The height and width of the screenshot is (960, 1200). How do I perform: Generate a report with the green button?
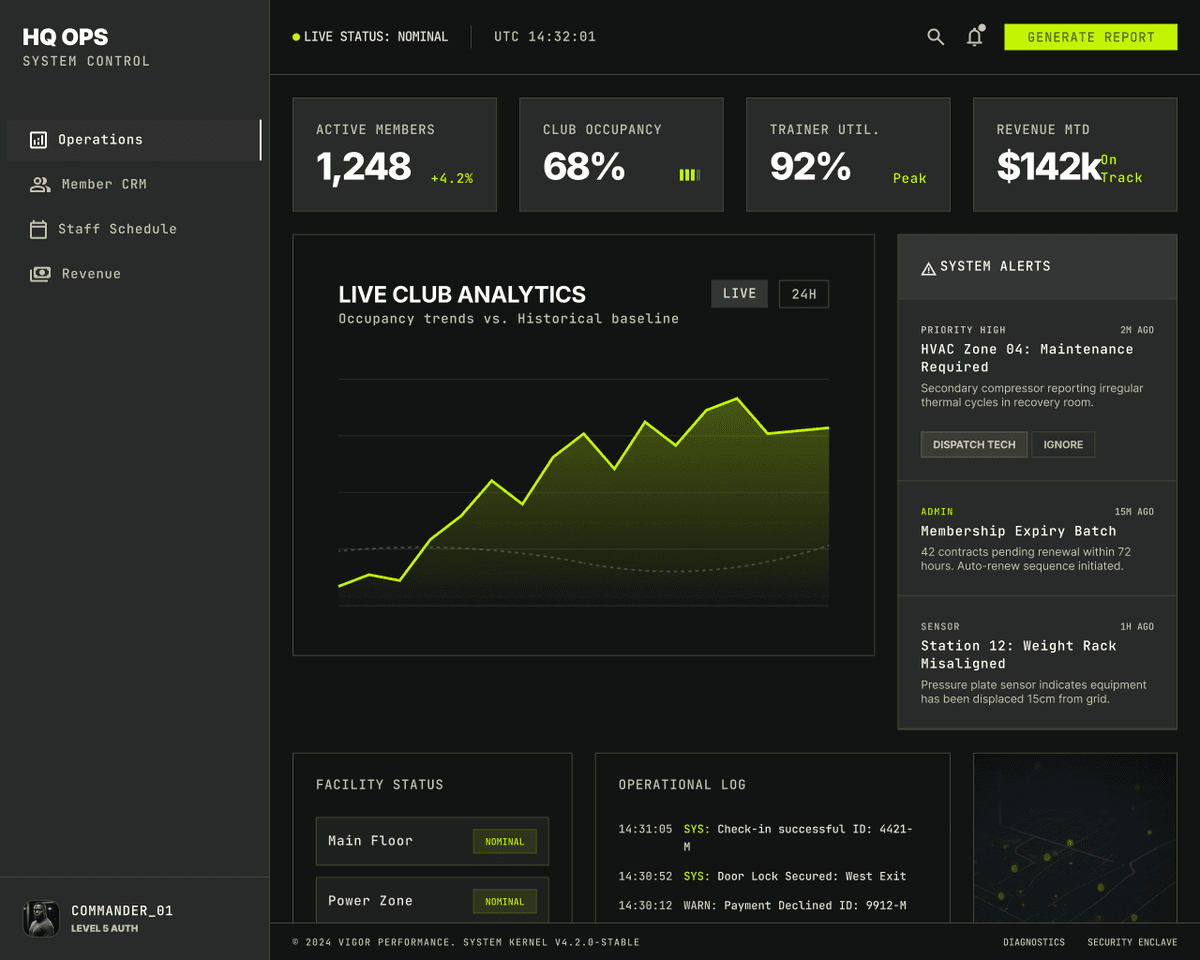1091,37
